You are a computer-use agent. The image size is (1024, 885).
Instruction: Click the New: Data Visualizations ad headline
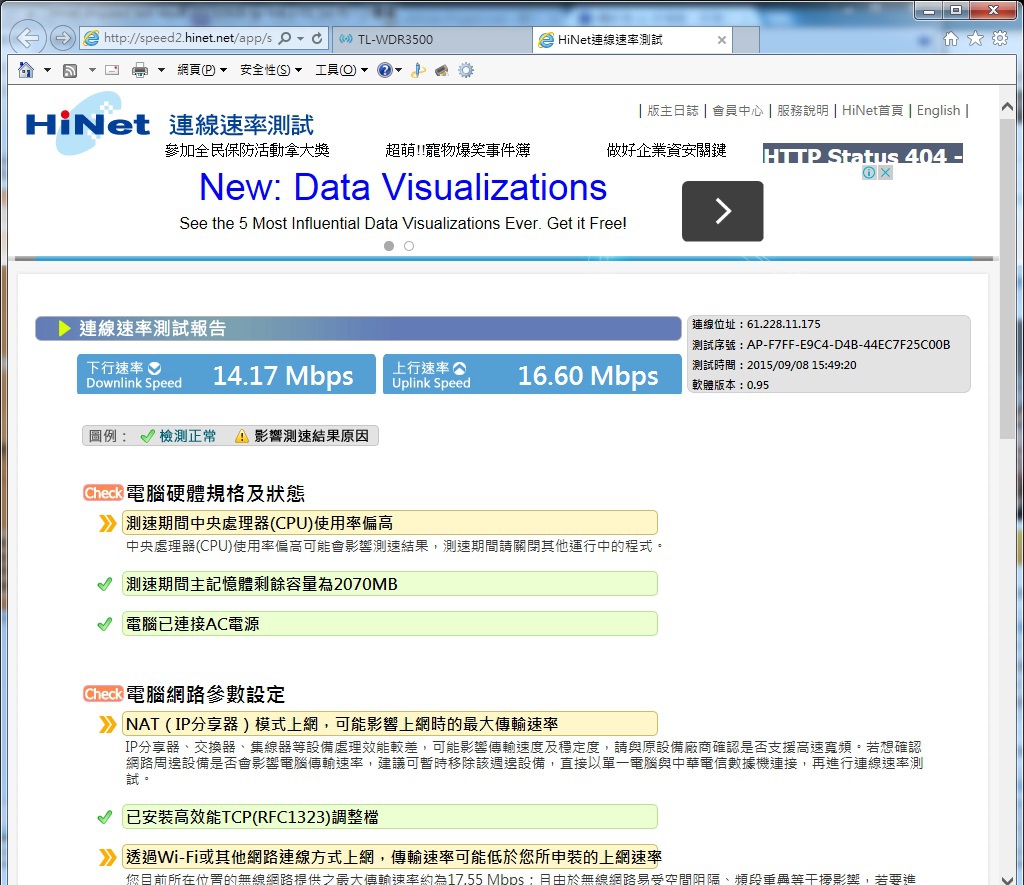(403, 187)
